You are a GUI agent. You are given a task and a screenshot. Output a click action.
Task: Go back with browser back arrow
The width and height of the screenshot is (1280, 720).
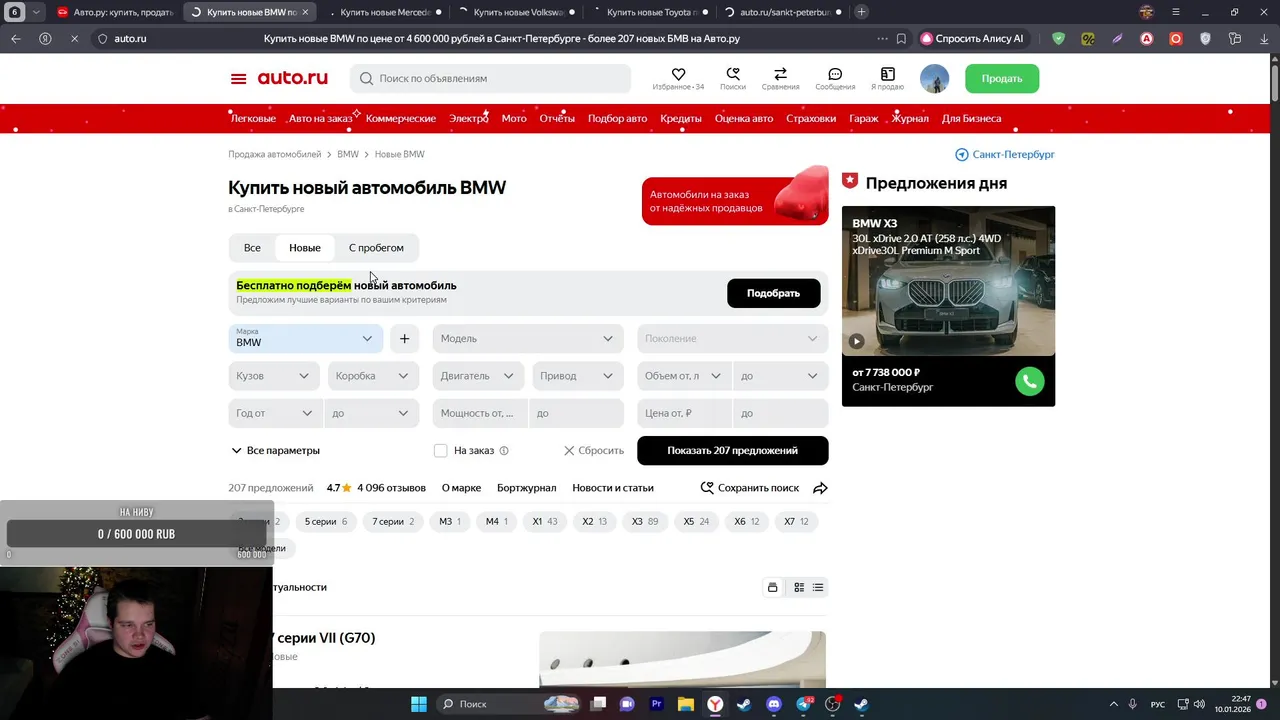tap(16, 39)
